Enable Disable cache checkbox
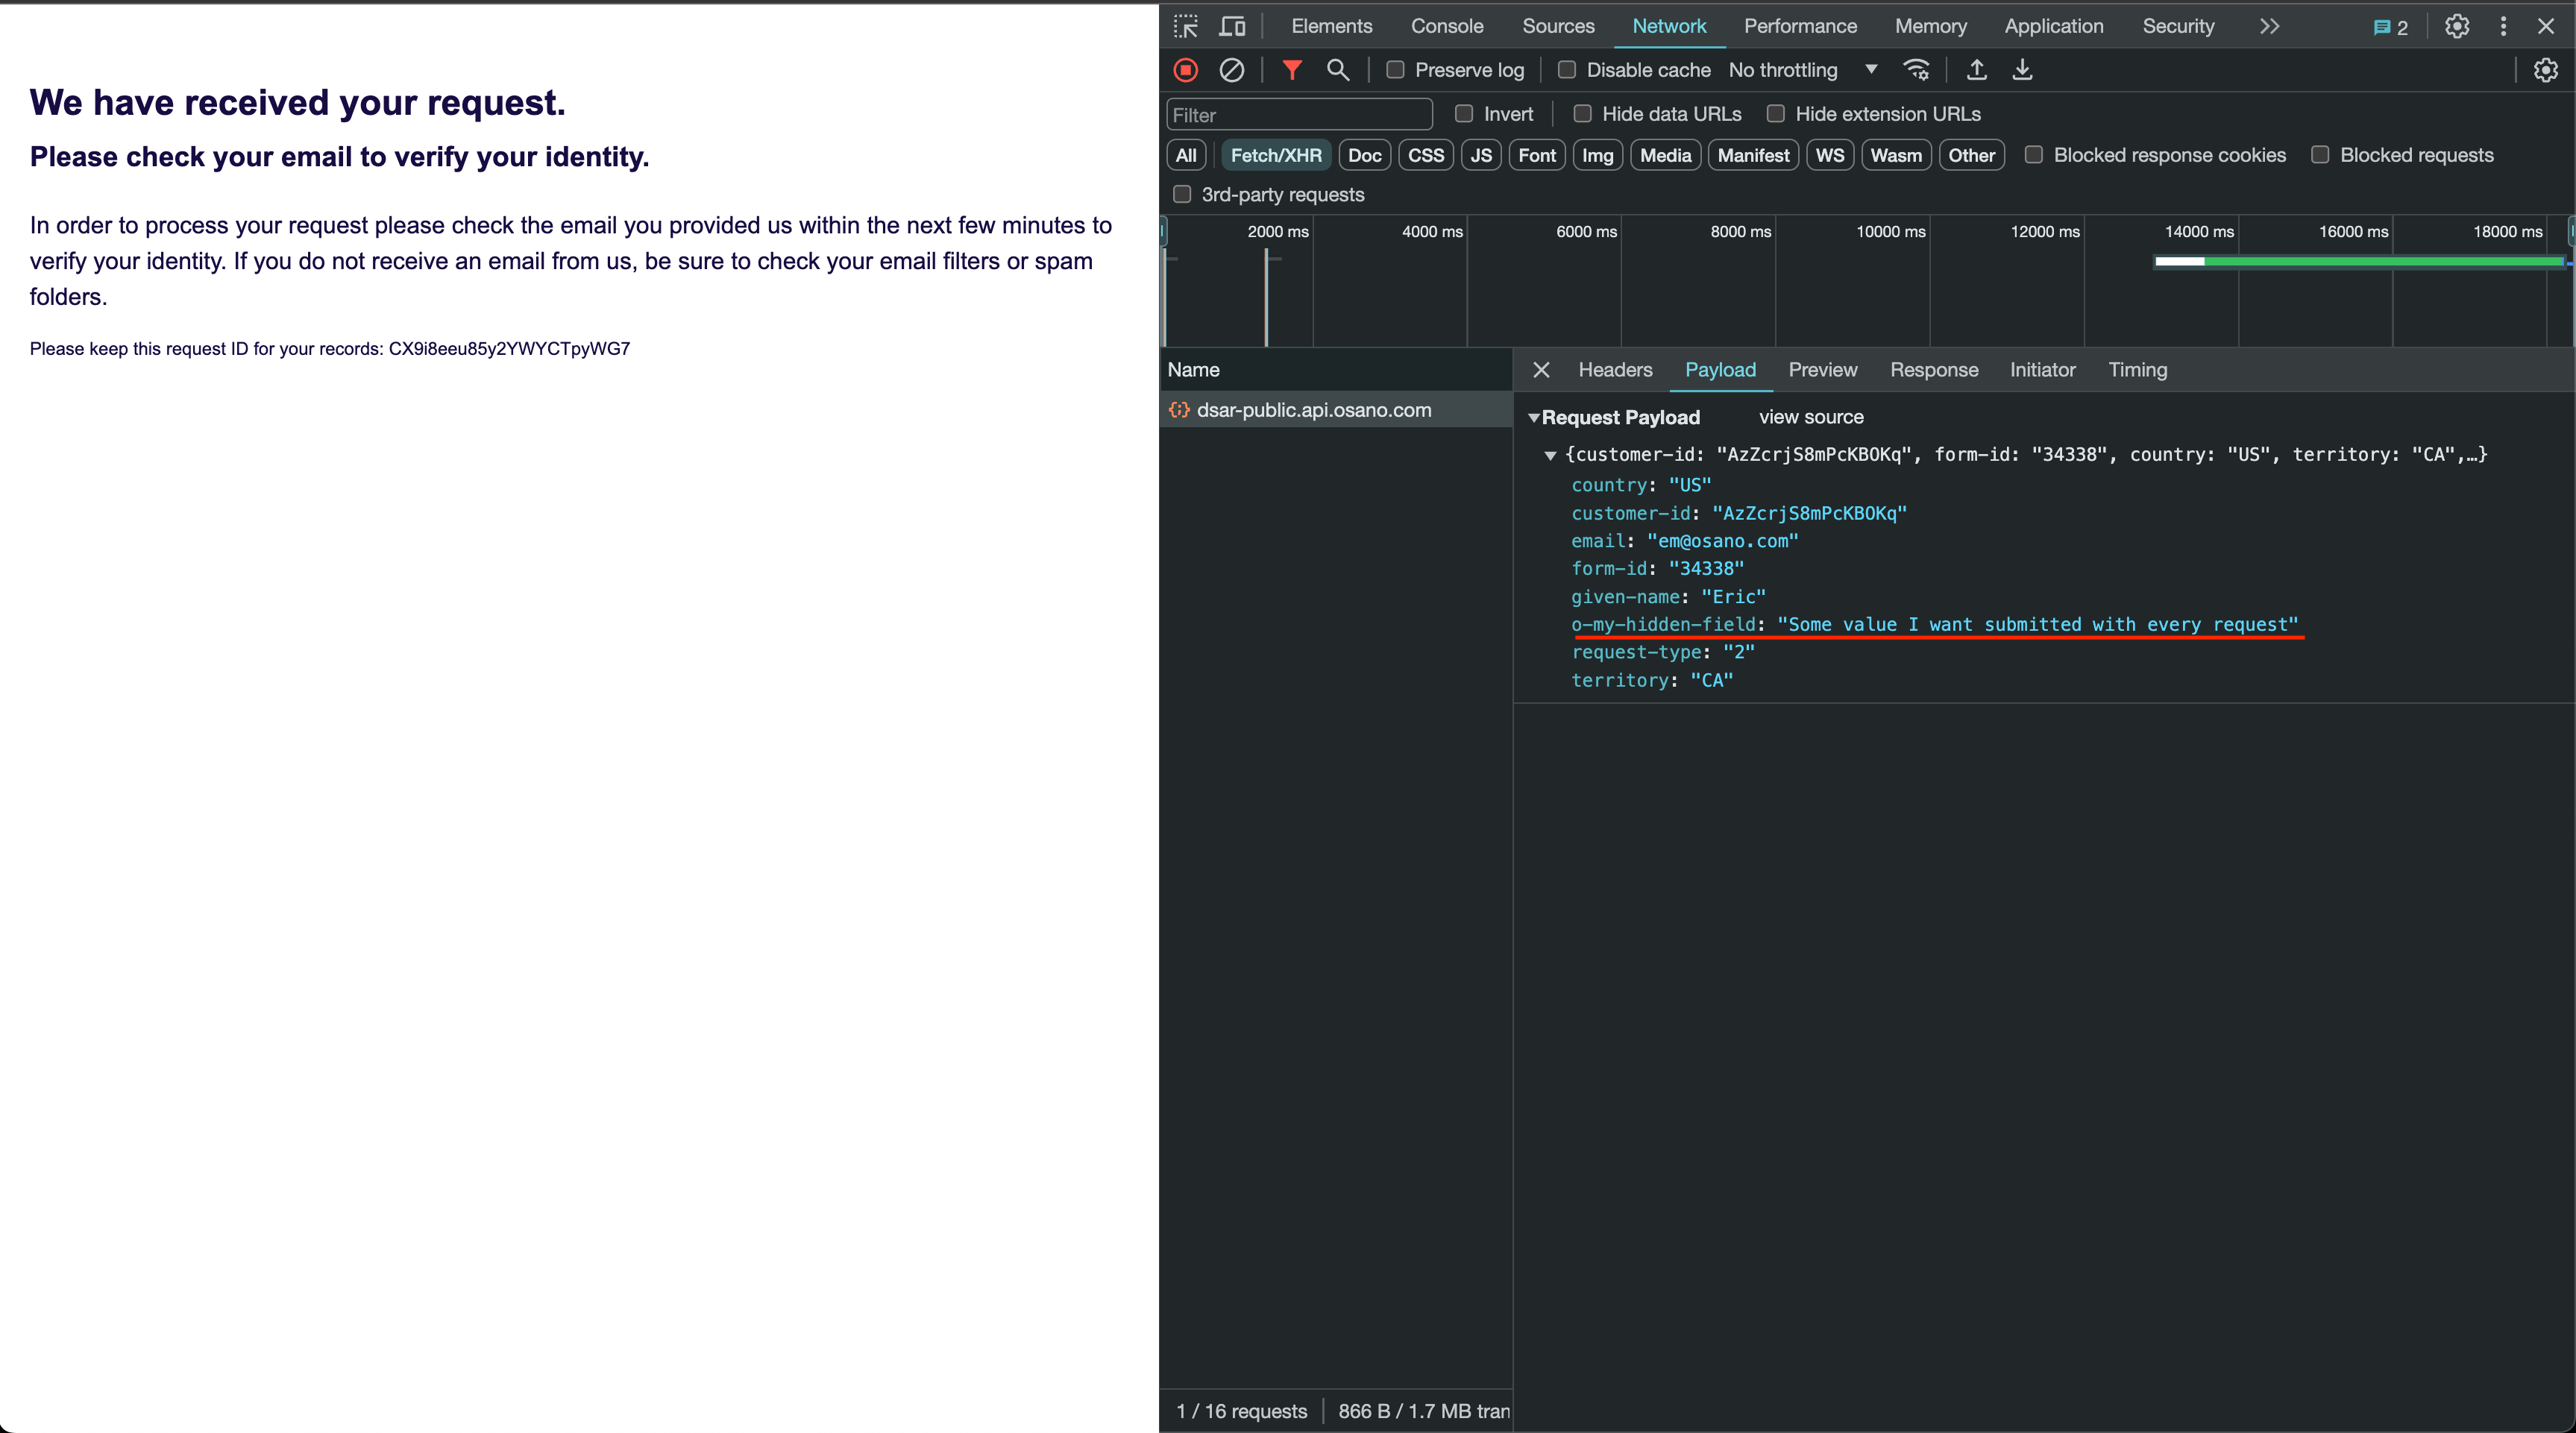The height and width of the screenshot is (1433, 2576). [x=1567, y=70]
